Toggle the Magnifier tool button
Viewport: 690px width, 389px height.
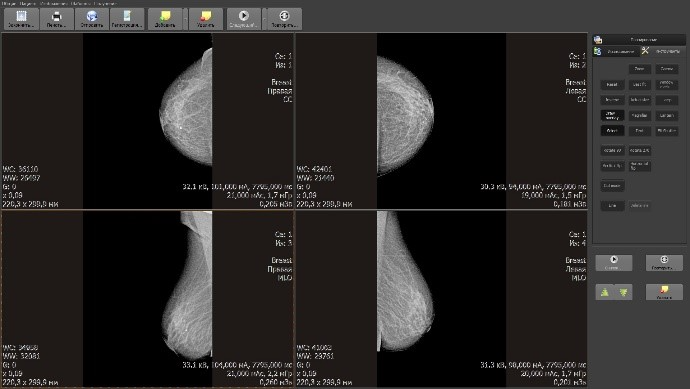click(639, 115)
